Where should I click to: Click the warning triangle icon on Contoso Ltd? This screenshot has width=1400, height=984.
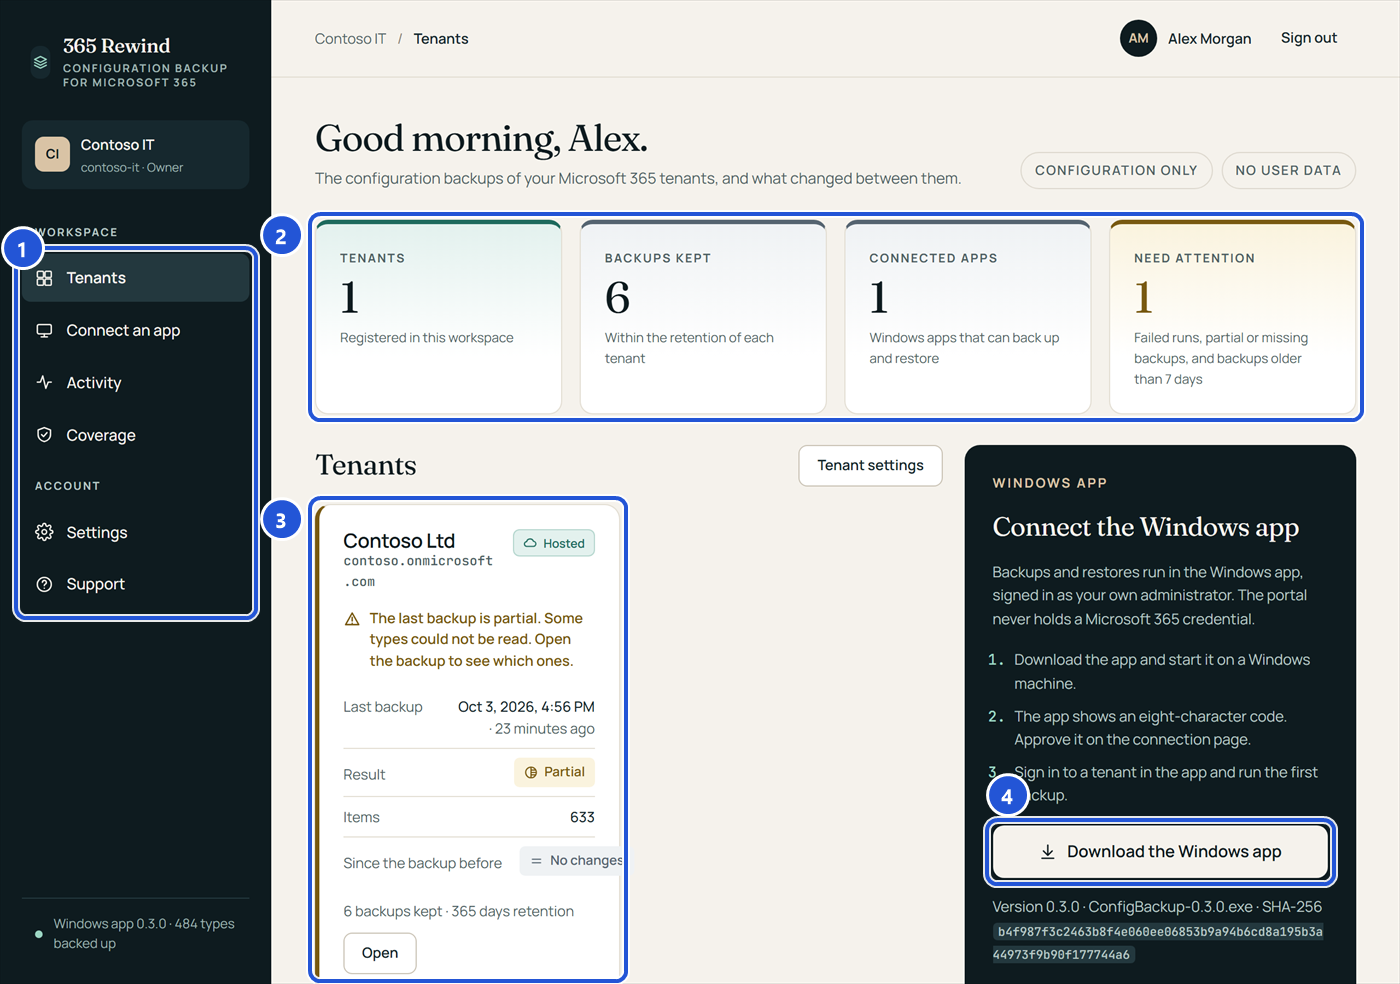[352, 619]
